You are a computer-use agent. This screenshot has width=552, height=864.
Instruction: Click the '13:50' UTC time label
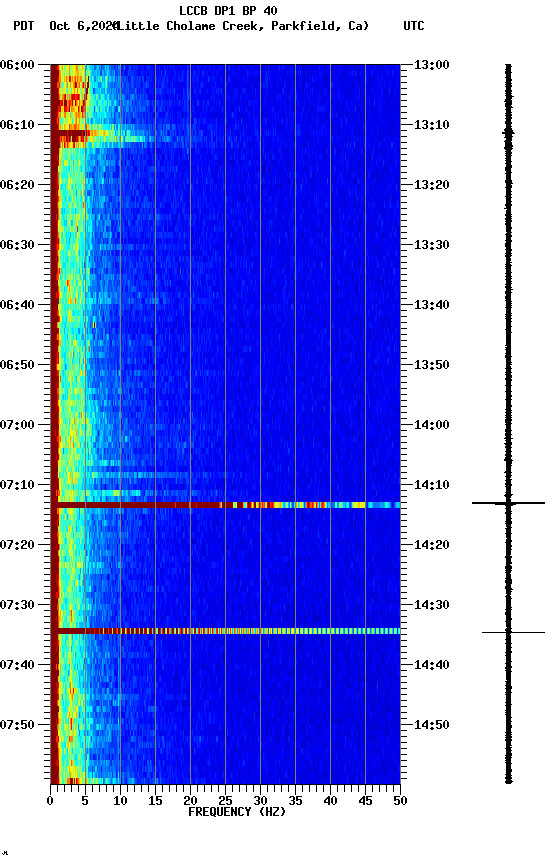click(x=432, y=365)
